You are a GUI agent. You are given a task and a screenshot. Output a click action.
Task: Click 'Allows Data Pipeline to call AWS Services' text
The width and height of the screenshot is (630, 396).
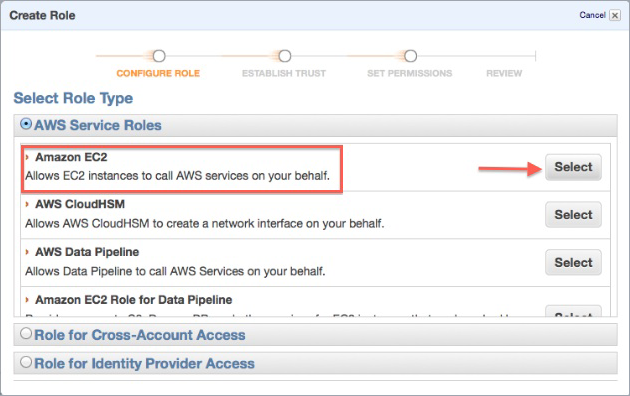click(x=175, y=271)
